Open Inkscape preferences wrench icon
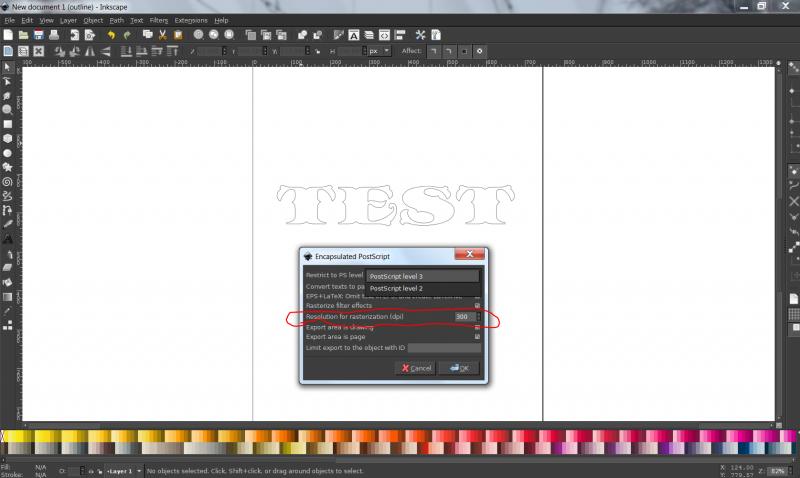Viewport: 800px width, 478px height. 420,35
